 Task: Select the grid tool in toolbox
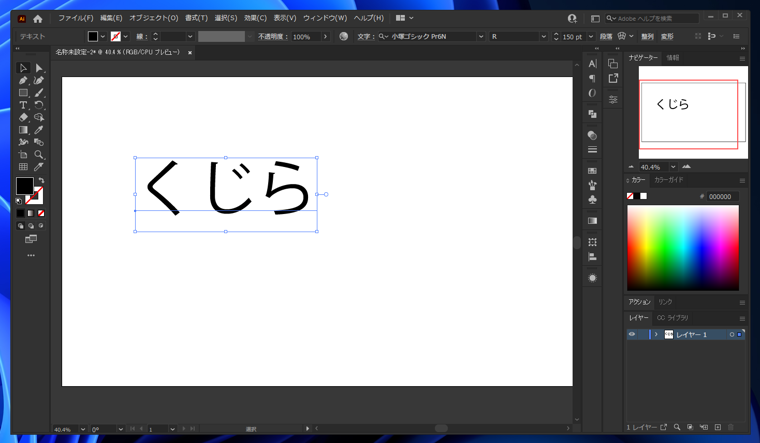coord(23,167)
